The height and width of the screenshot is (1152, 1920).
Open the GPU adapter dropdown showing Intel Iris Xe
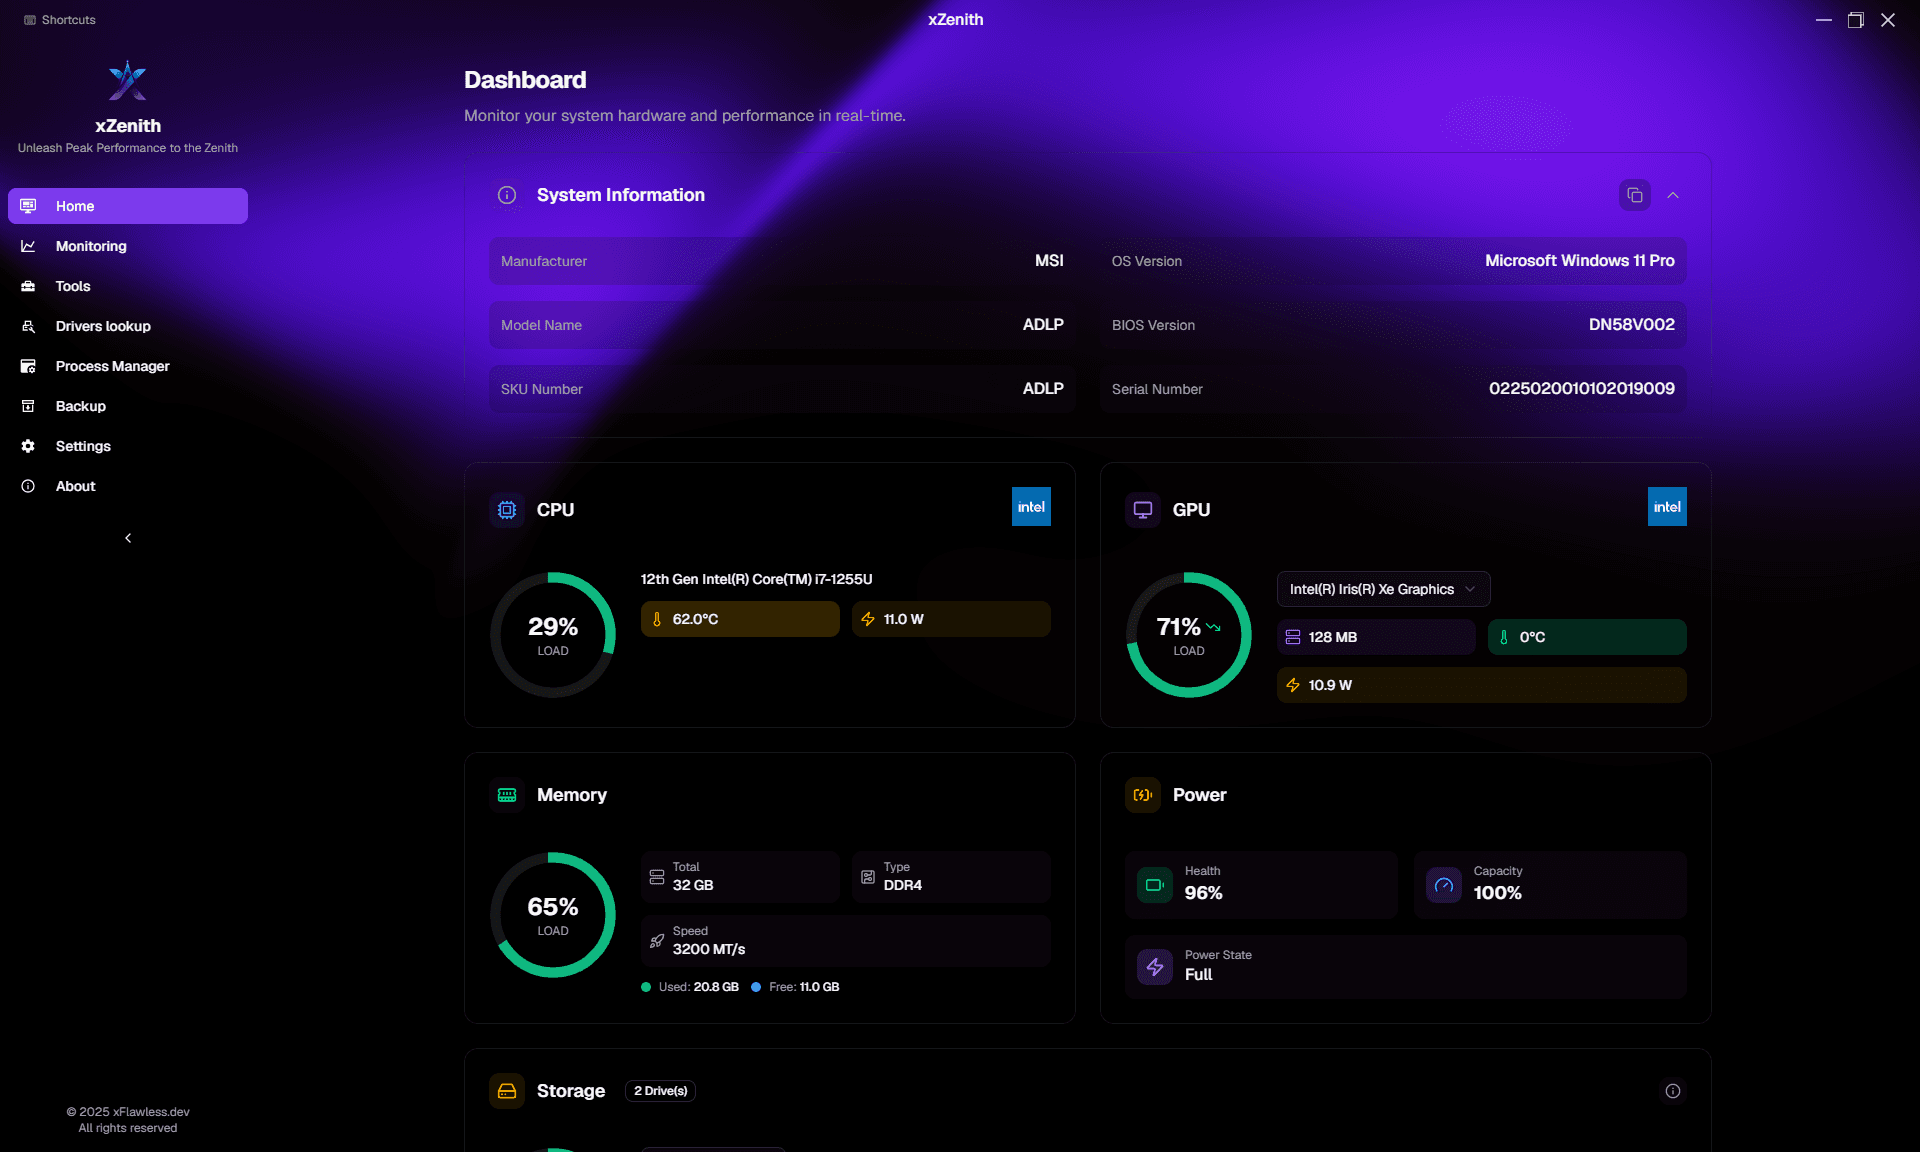pos(1383,589)
